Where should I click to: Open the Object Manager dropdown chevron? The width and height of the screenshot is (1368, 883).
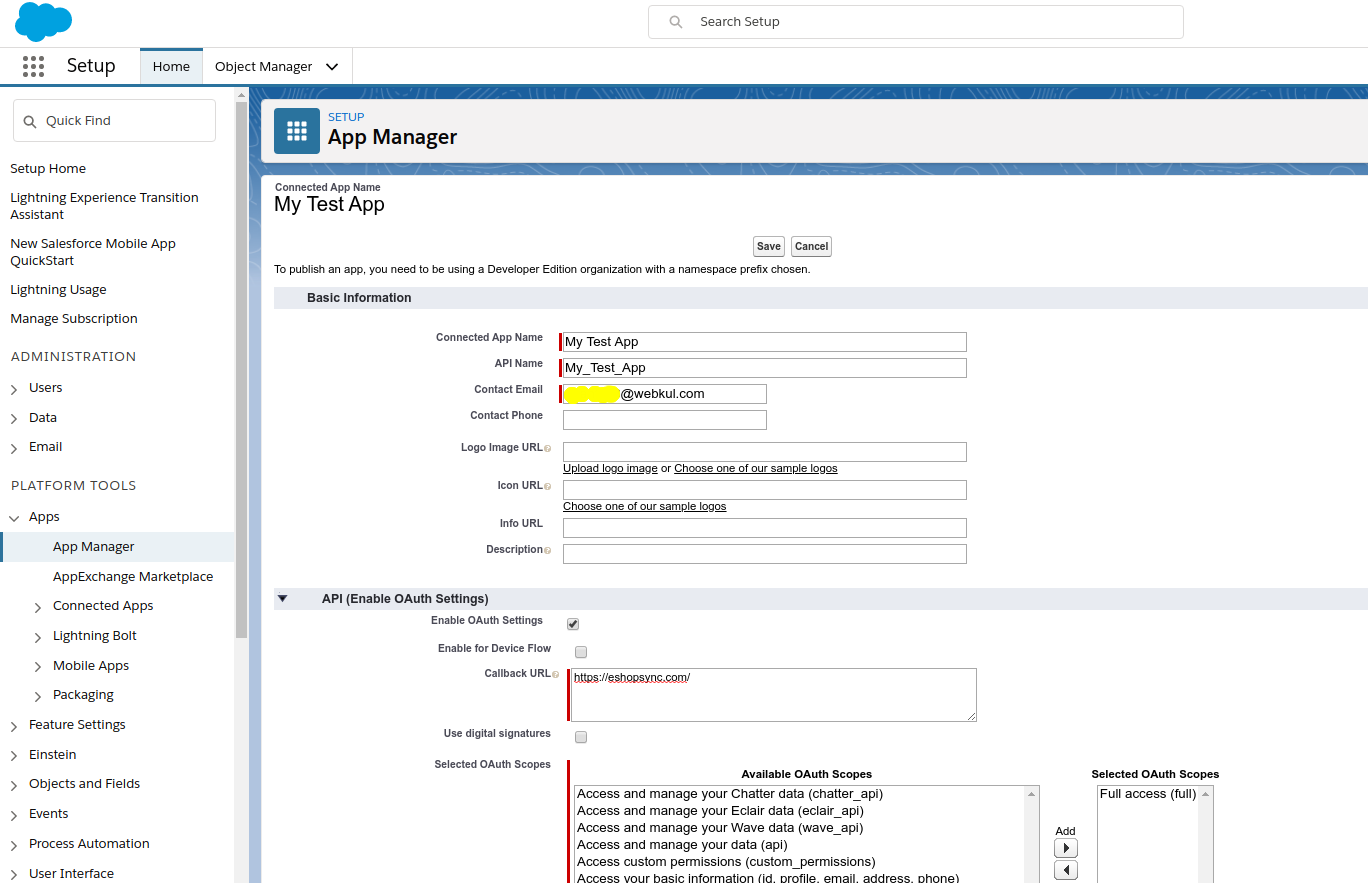[x=332, y=67]
